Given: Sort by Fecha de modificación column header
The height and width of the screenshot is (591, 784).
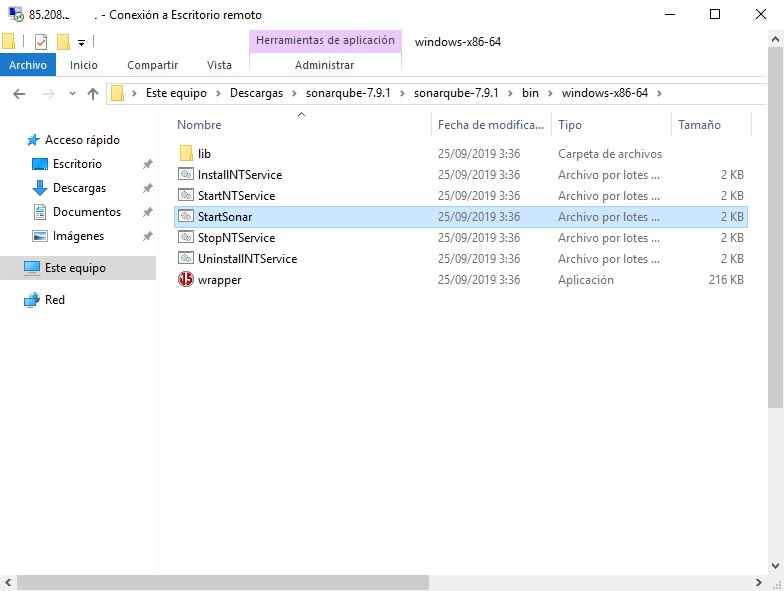Looking at the screenshot, I should (x=490, y=125).
